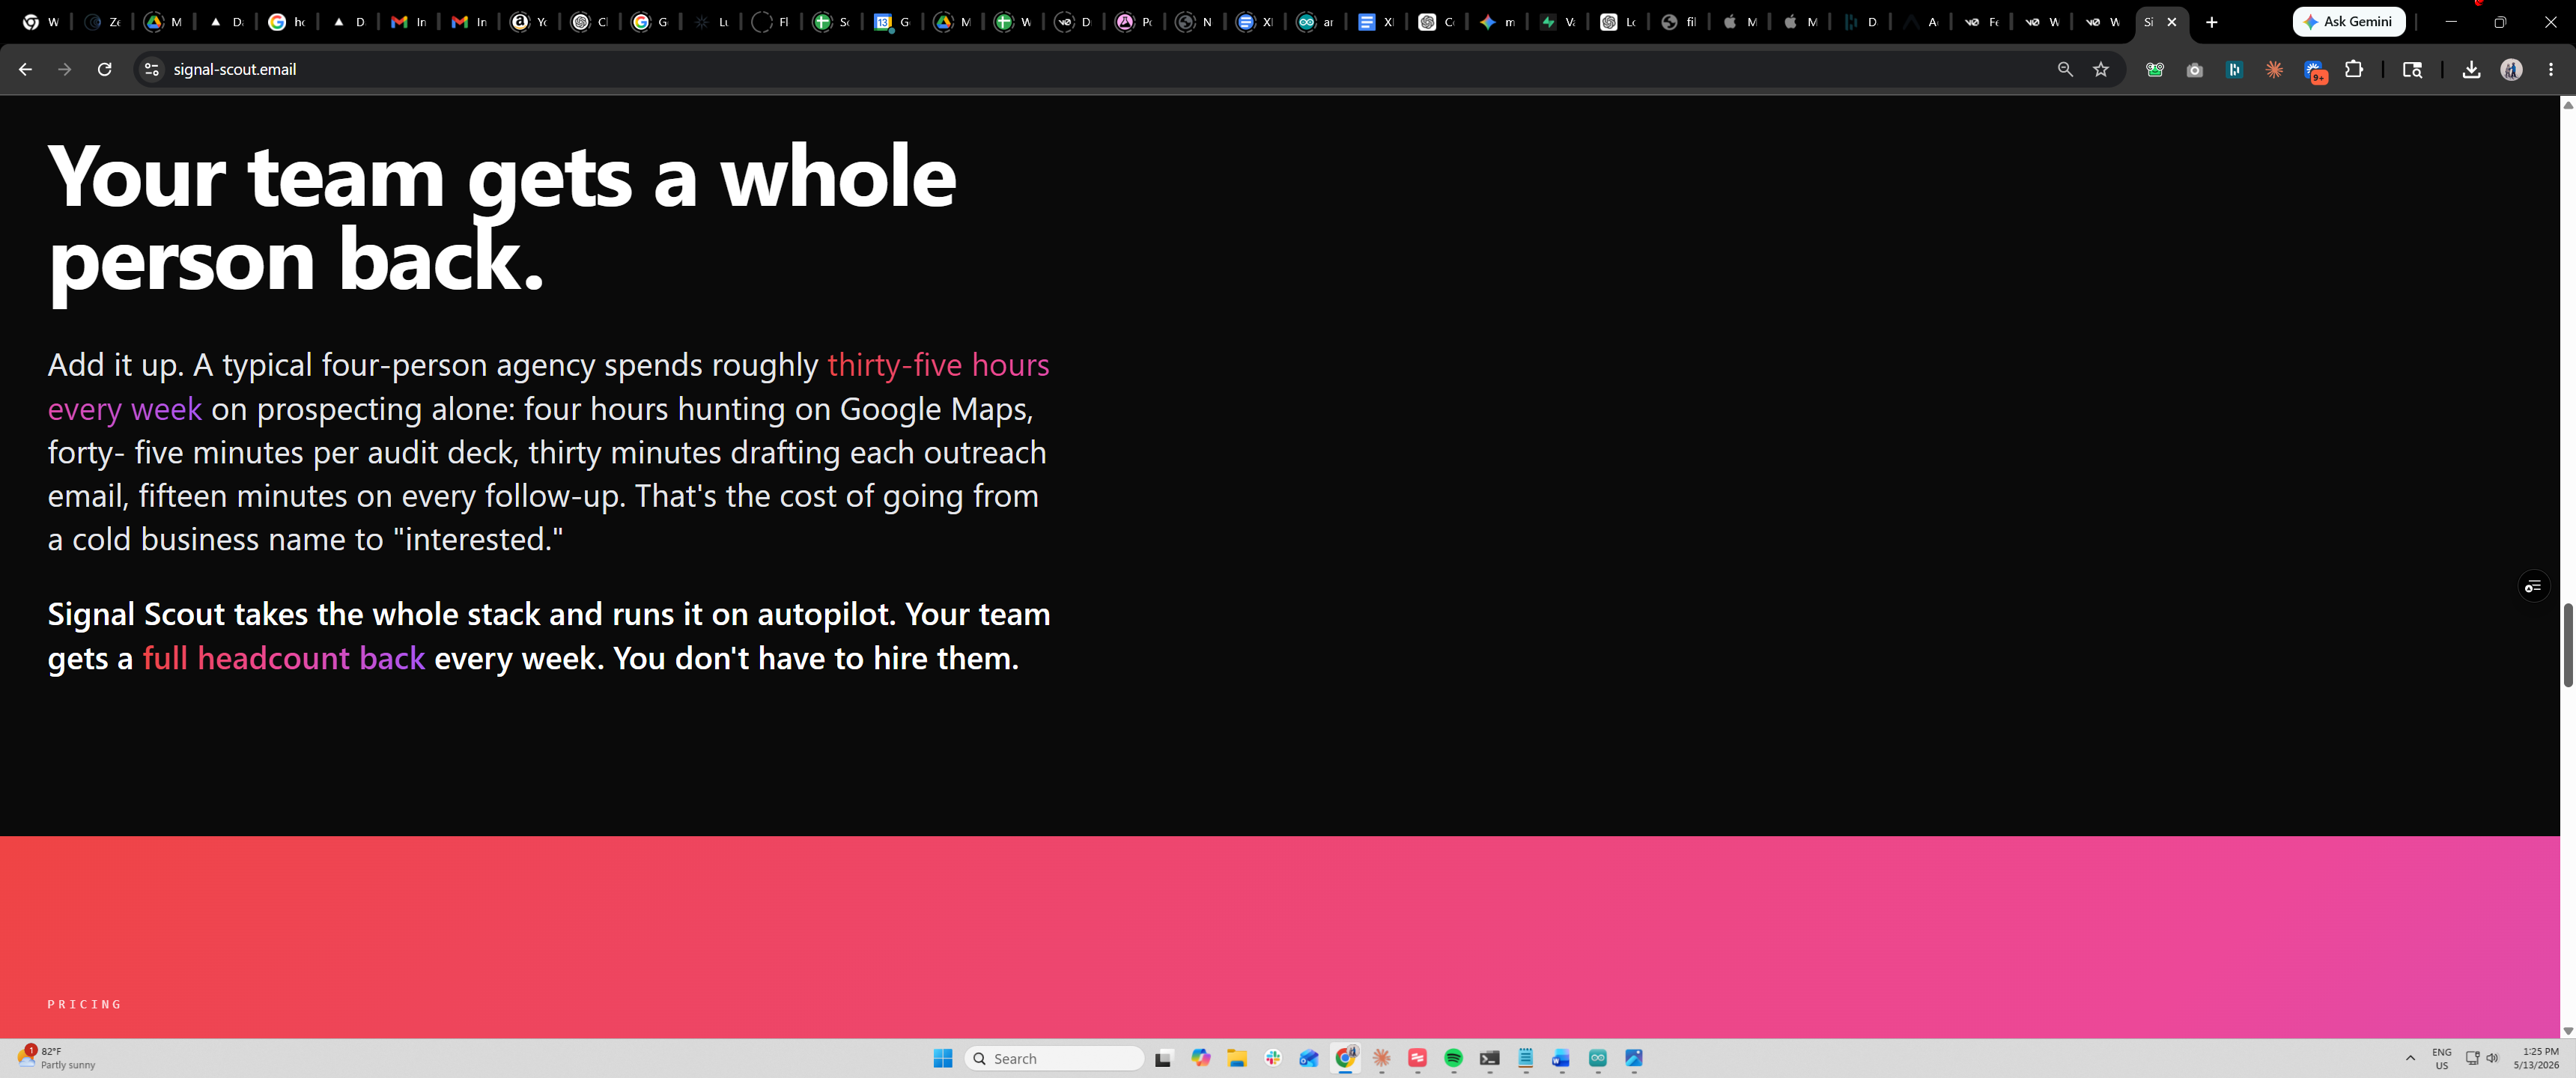Switch to the Gemini sparkle tab
The width and height of the screenshot is (2576, 1078).
click(x=1497, y=22)
